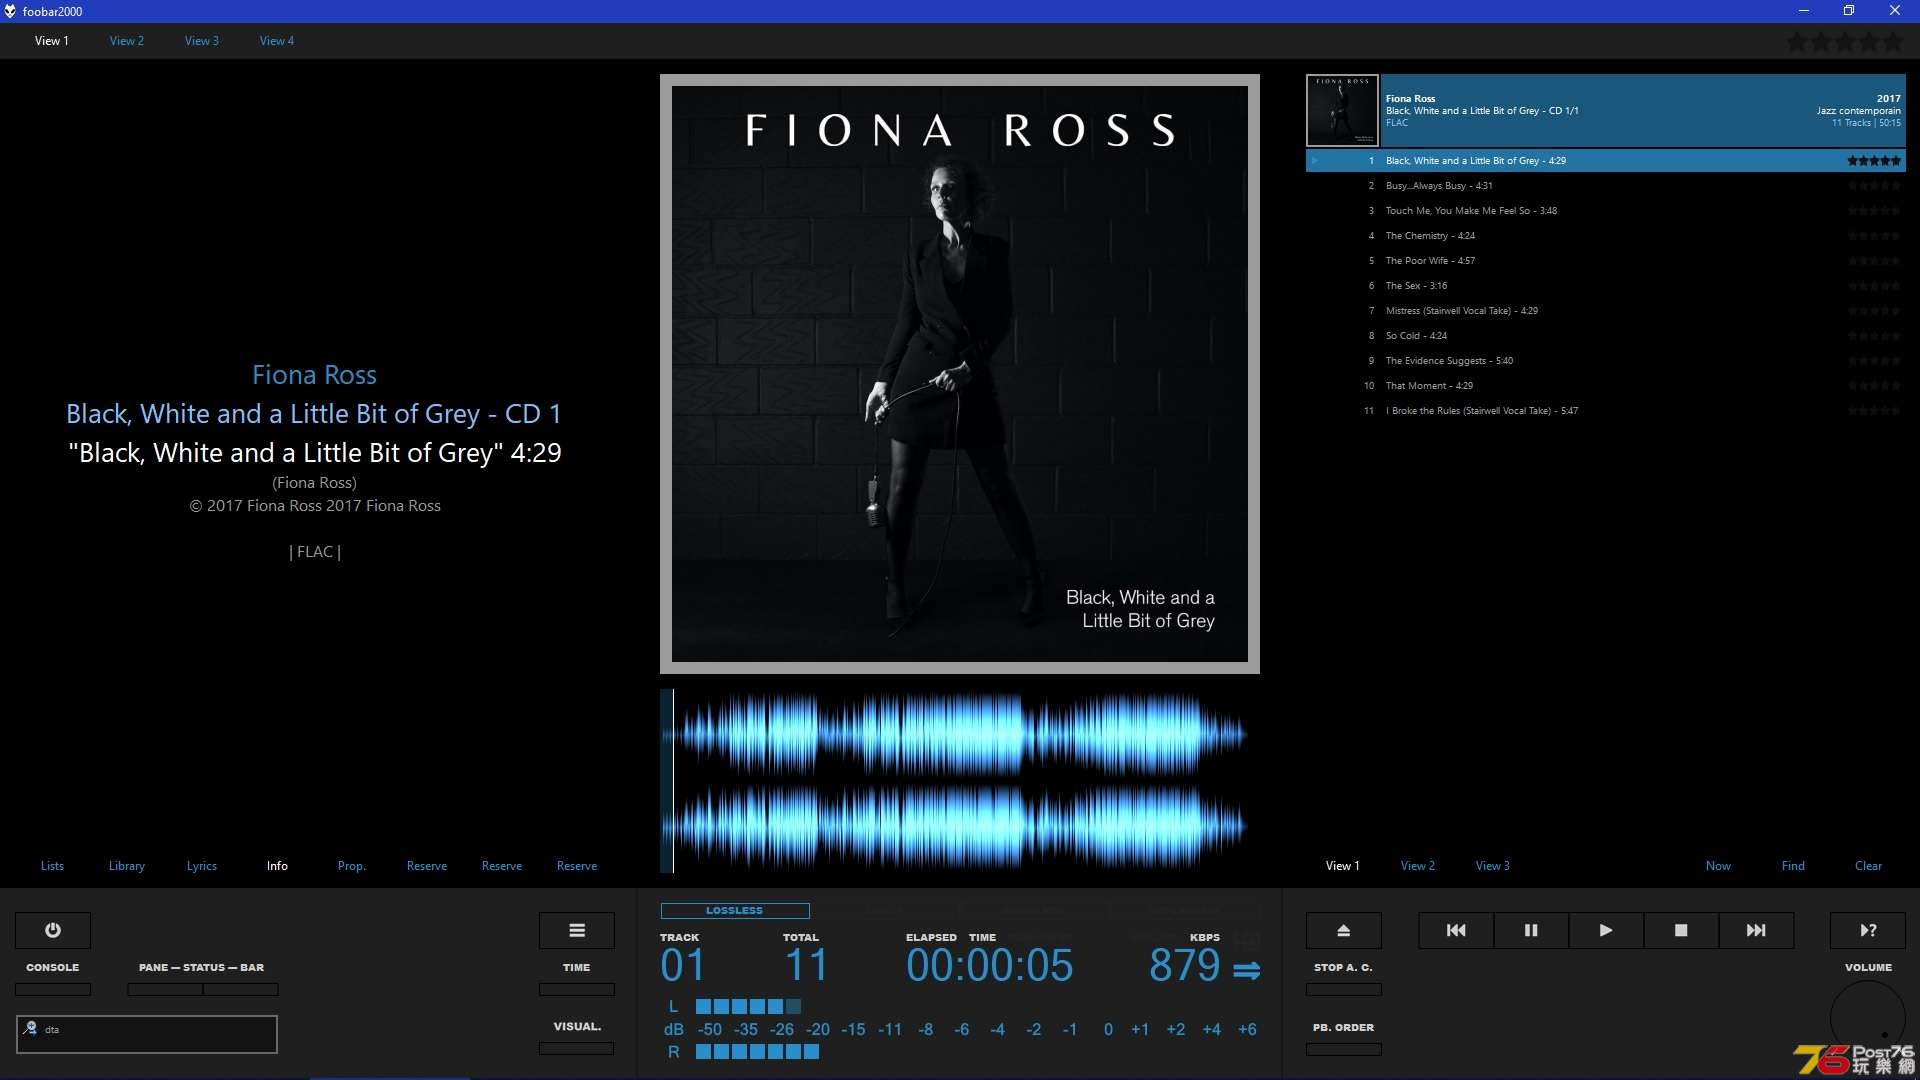1920x1080 pixels.
Task: Click the Fiona Ross artist name in info panel
Action: point(314,375)
